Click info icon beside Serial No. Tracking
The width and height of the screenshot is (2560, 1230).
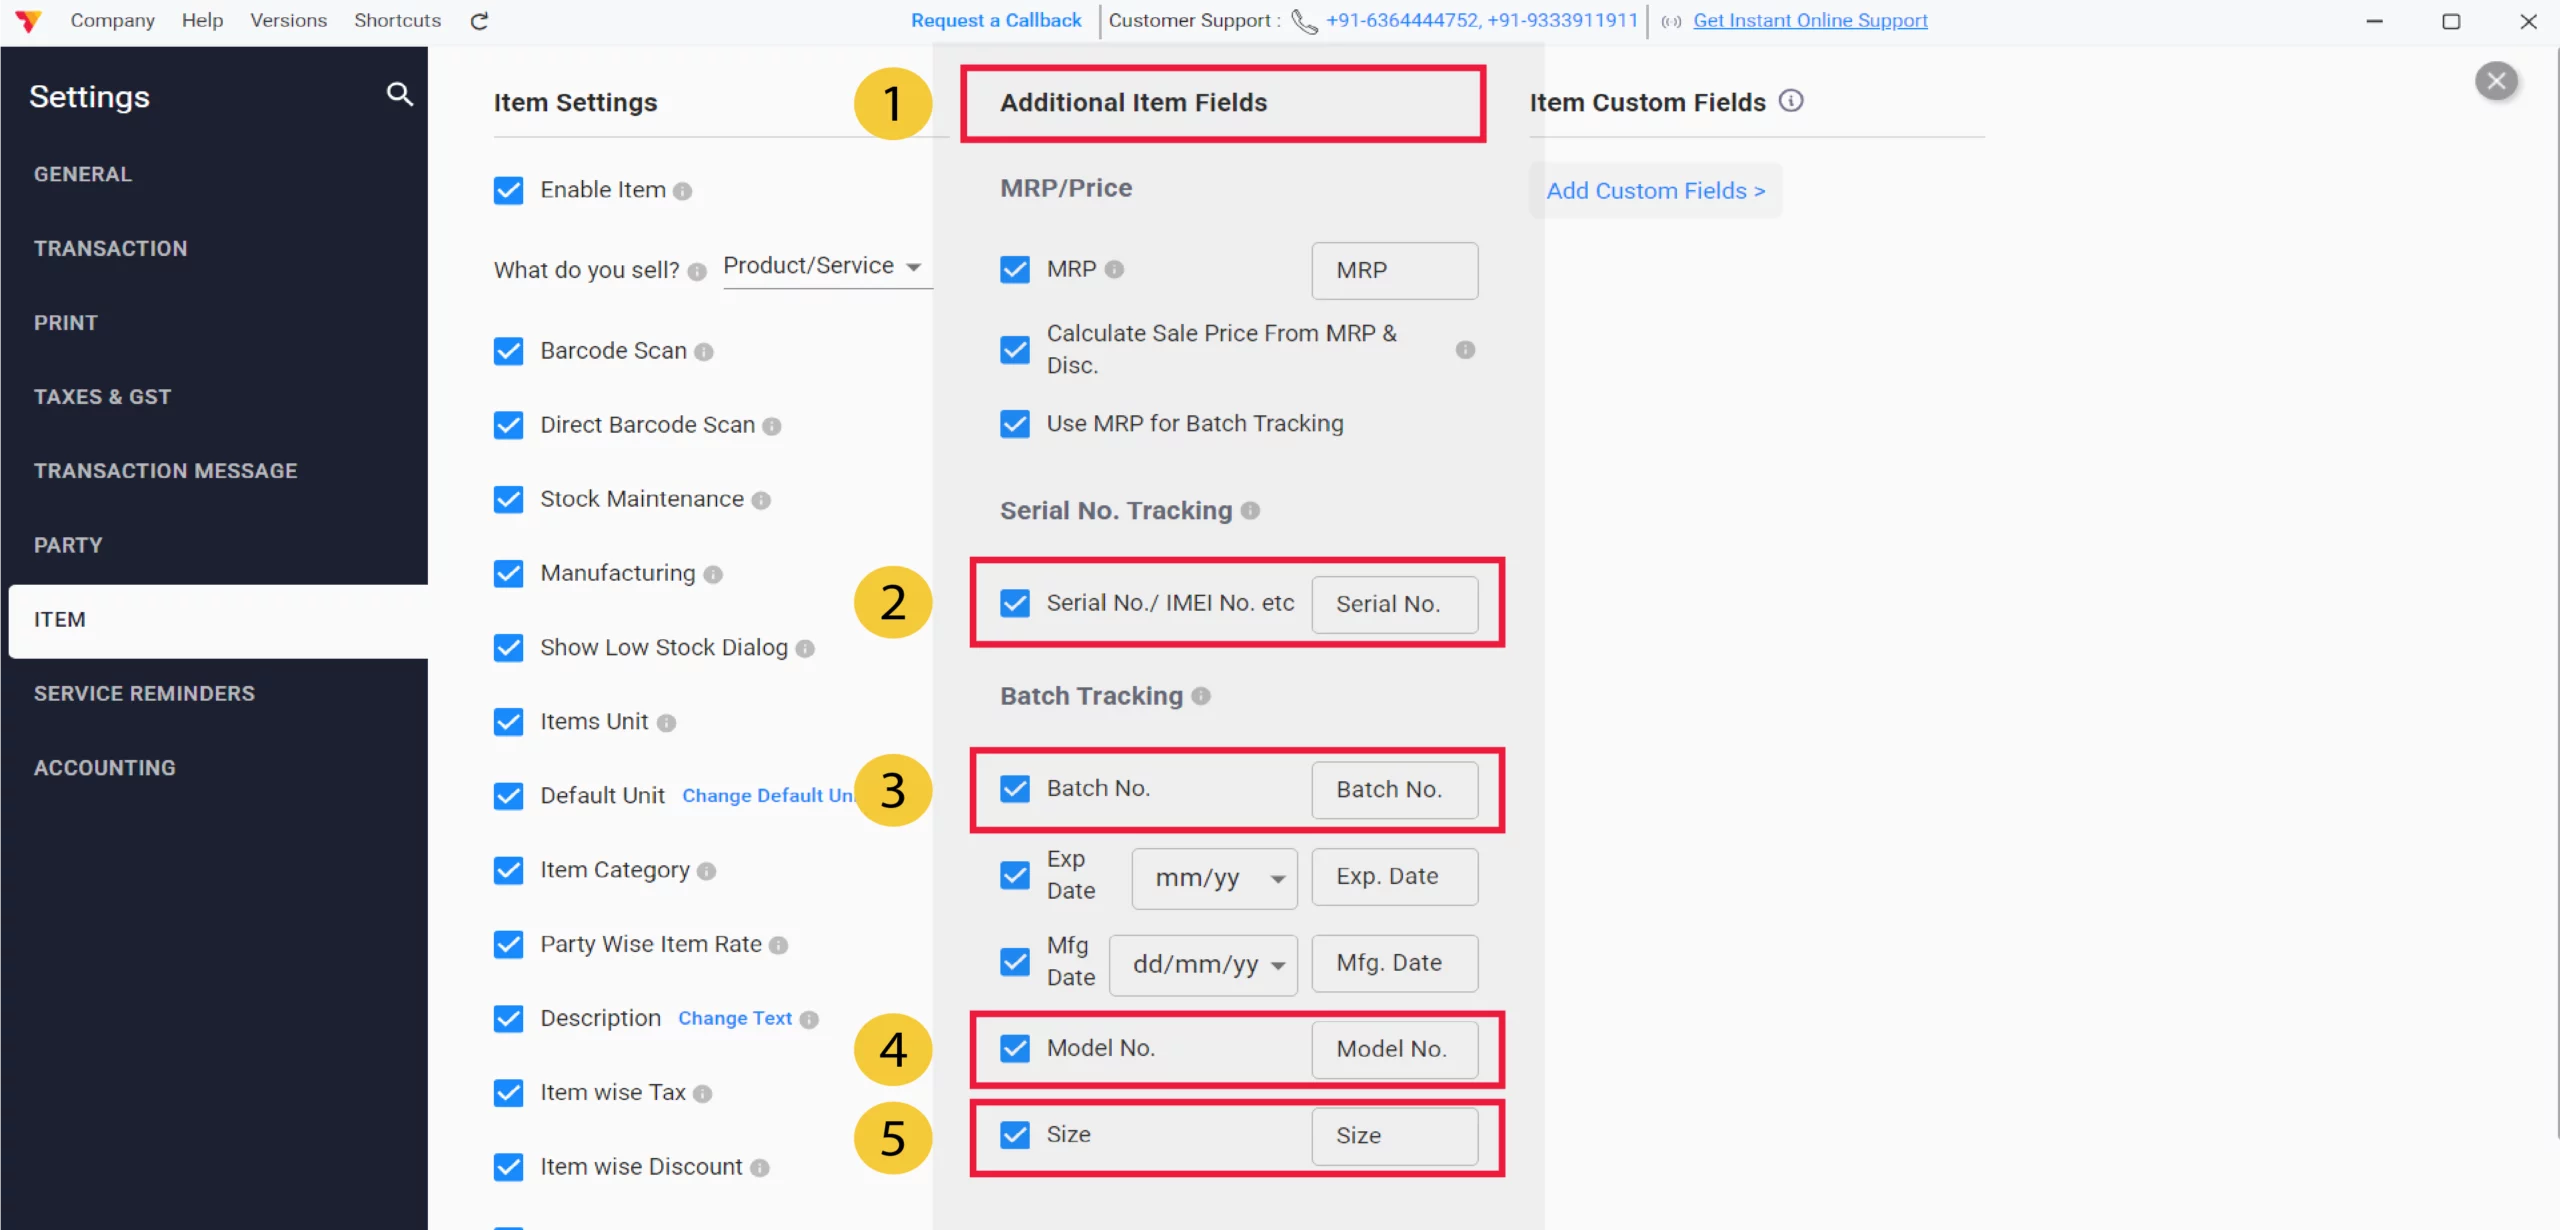pyautogui.click(x=1250, y=511)
